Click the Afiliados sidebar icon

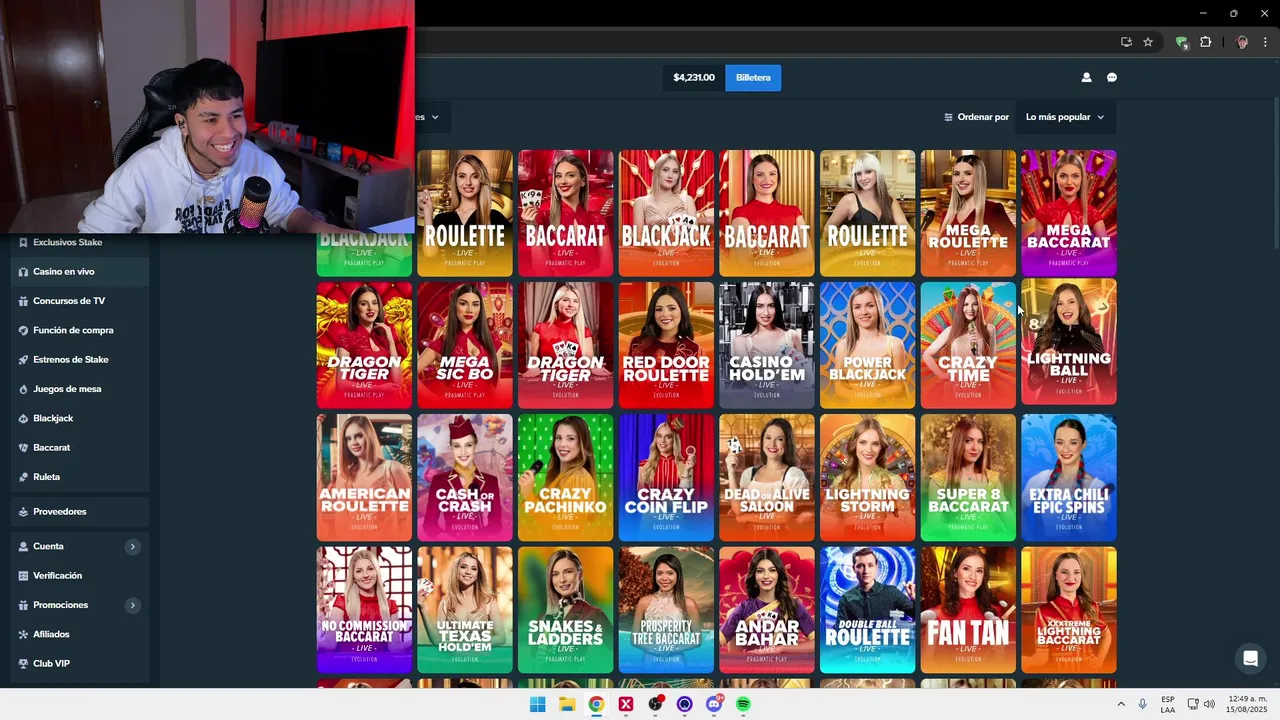(23, 634)
